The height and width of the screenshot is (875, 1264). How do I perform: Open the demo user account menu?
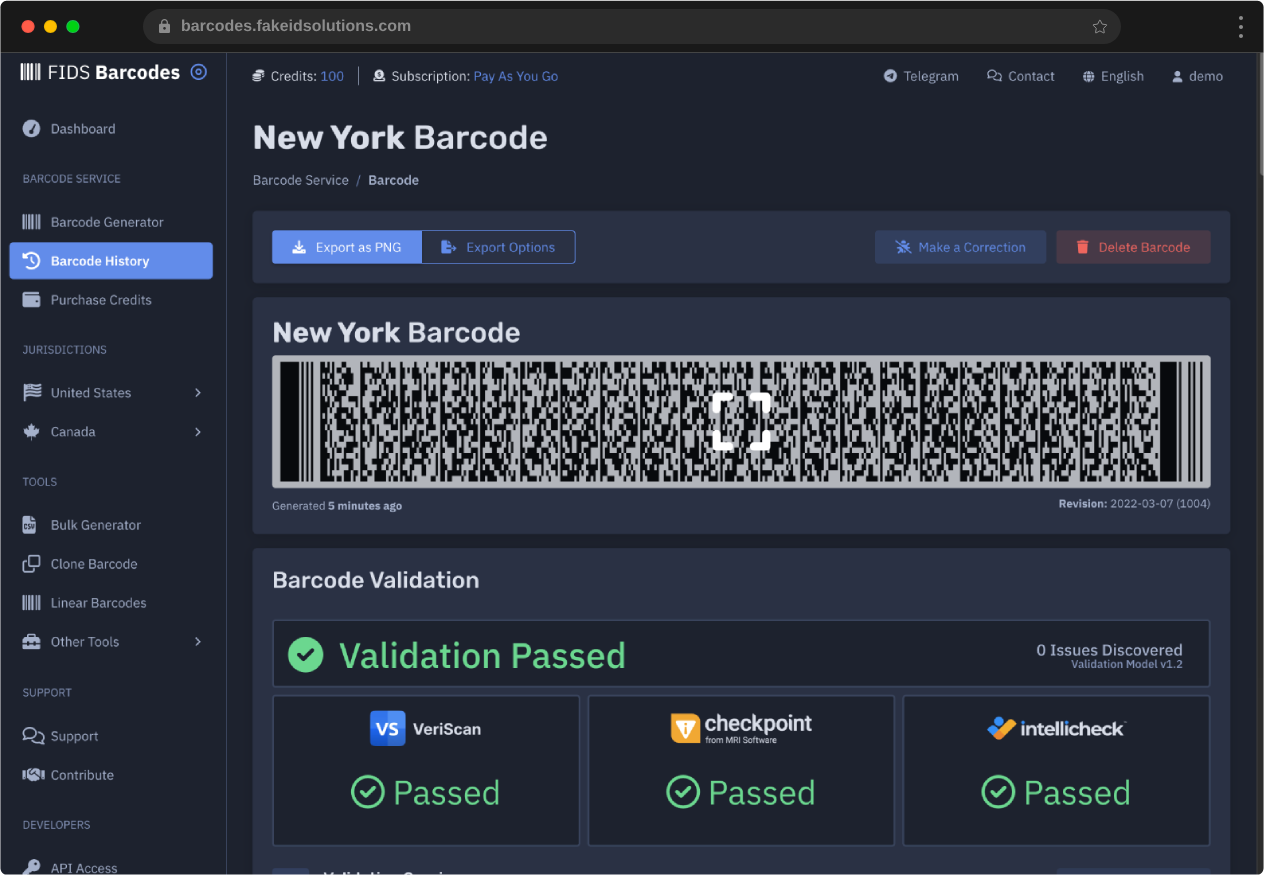(1197, 76)
